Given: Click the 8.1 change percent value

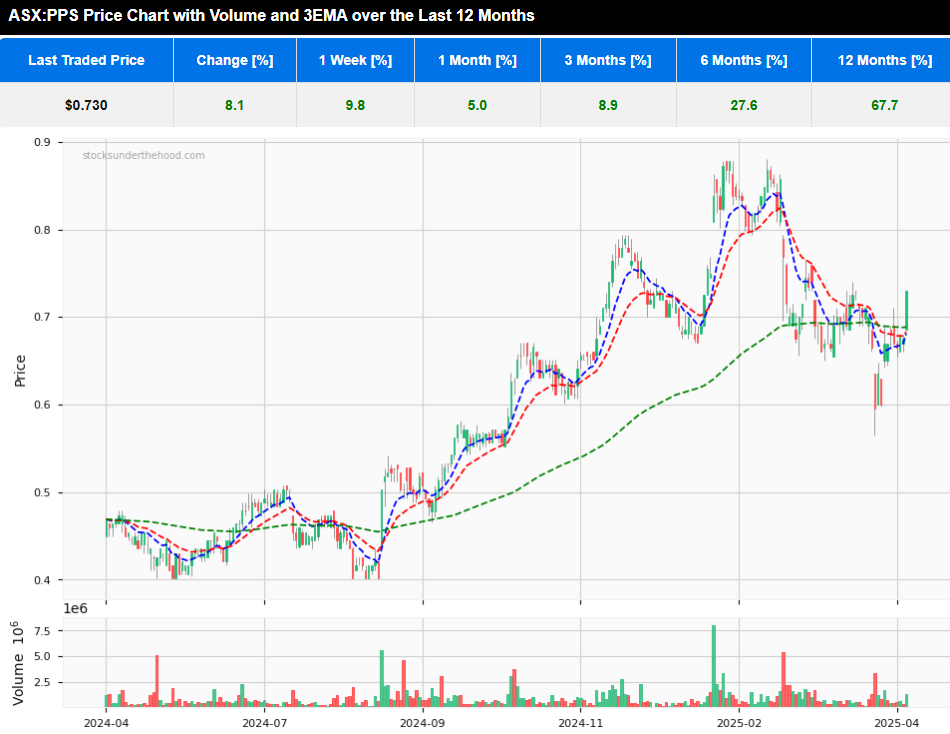Looking at the screenshot, I should (x=234, y=105).
